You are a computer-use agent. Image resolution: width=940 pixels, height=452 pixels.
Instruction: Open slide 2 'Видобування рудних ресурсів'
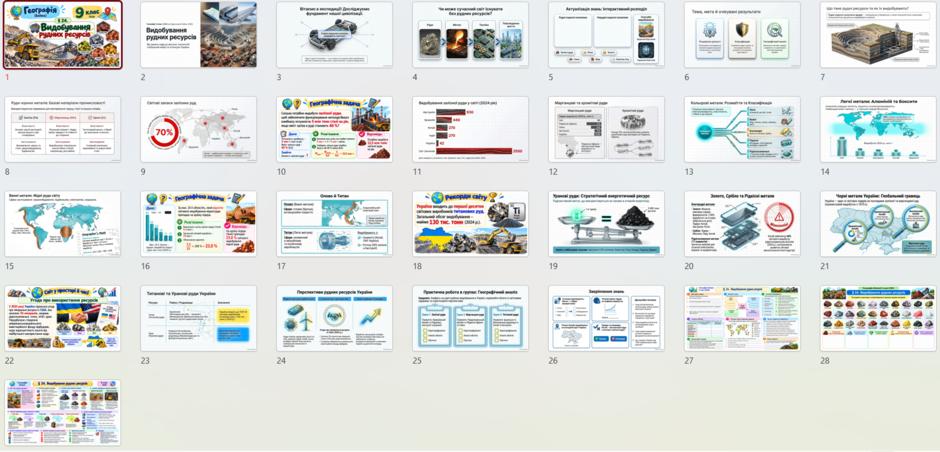199,35
